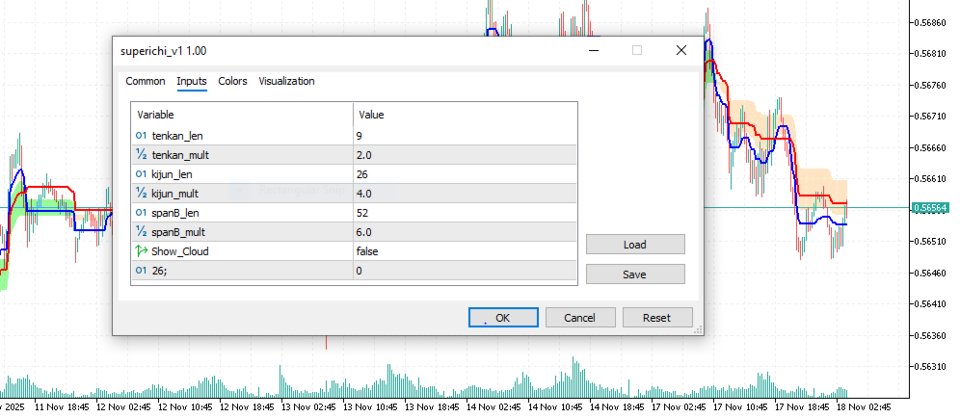
Task: Click the Cancel button
Action: tap(580, 318)
